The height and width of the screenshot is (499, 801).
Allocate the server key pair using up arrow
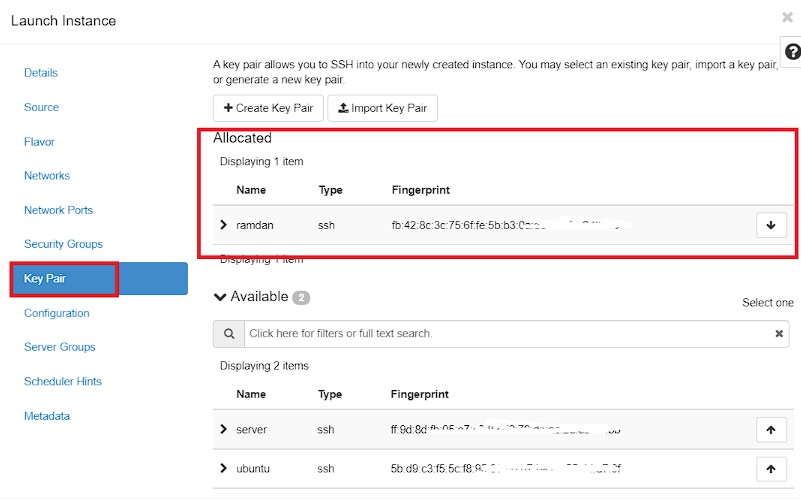point(771,430)
